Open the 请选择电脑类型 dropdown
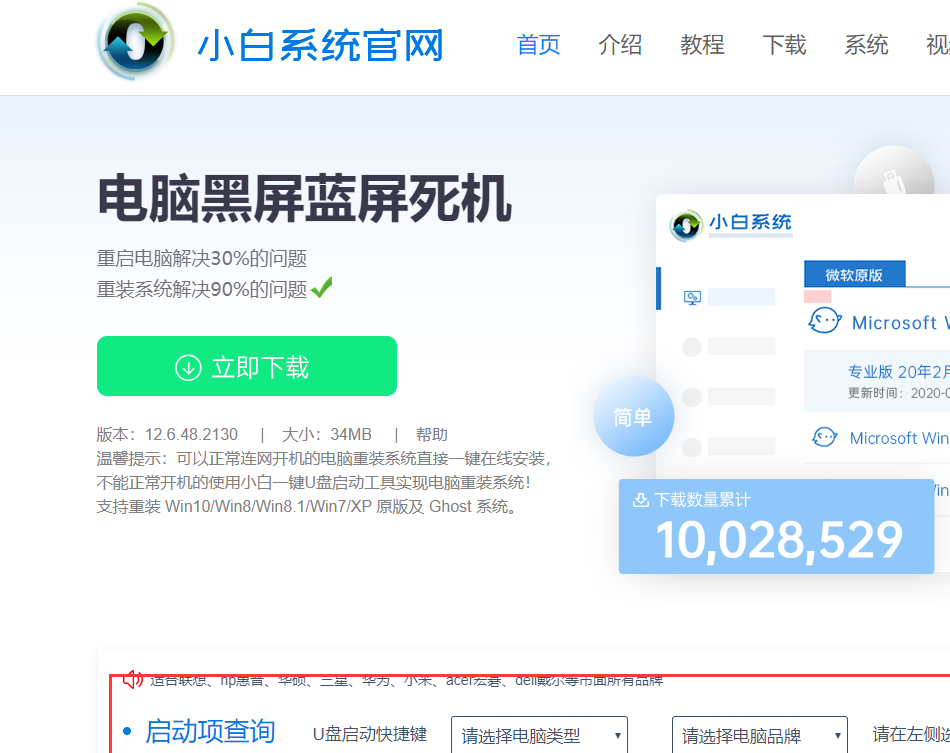Viewport: 950px width, 753px height. click(539, 734)
